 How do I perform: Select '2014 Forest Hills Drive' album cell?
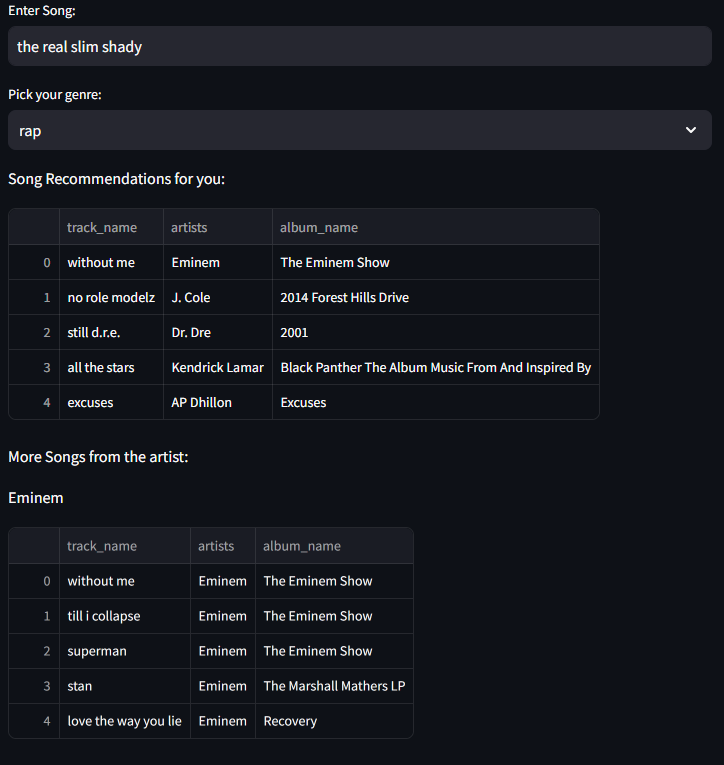pyautogui.click(x=344, y=297)
